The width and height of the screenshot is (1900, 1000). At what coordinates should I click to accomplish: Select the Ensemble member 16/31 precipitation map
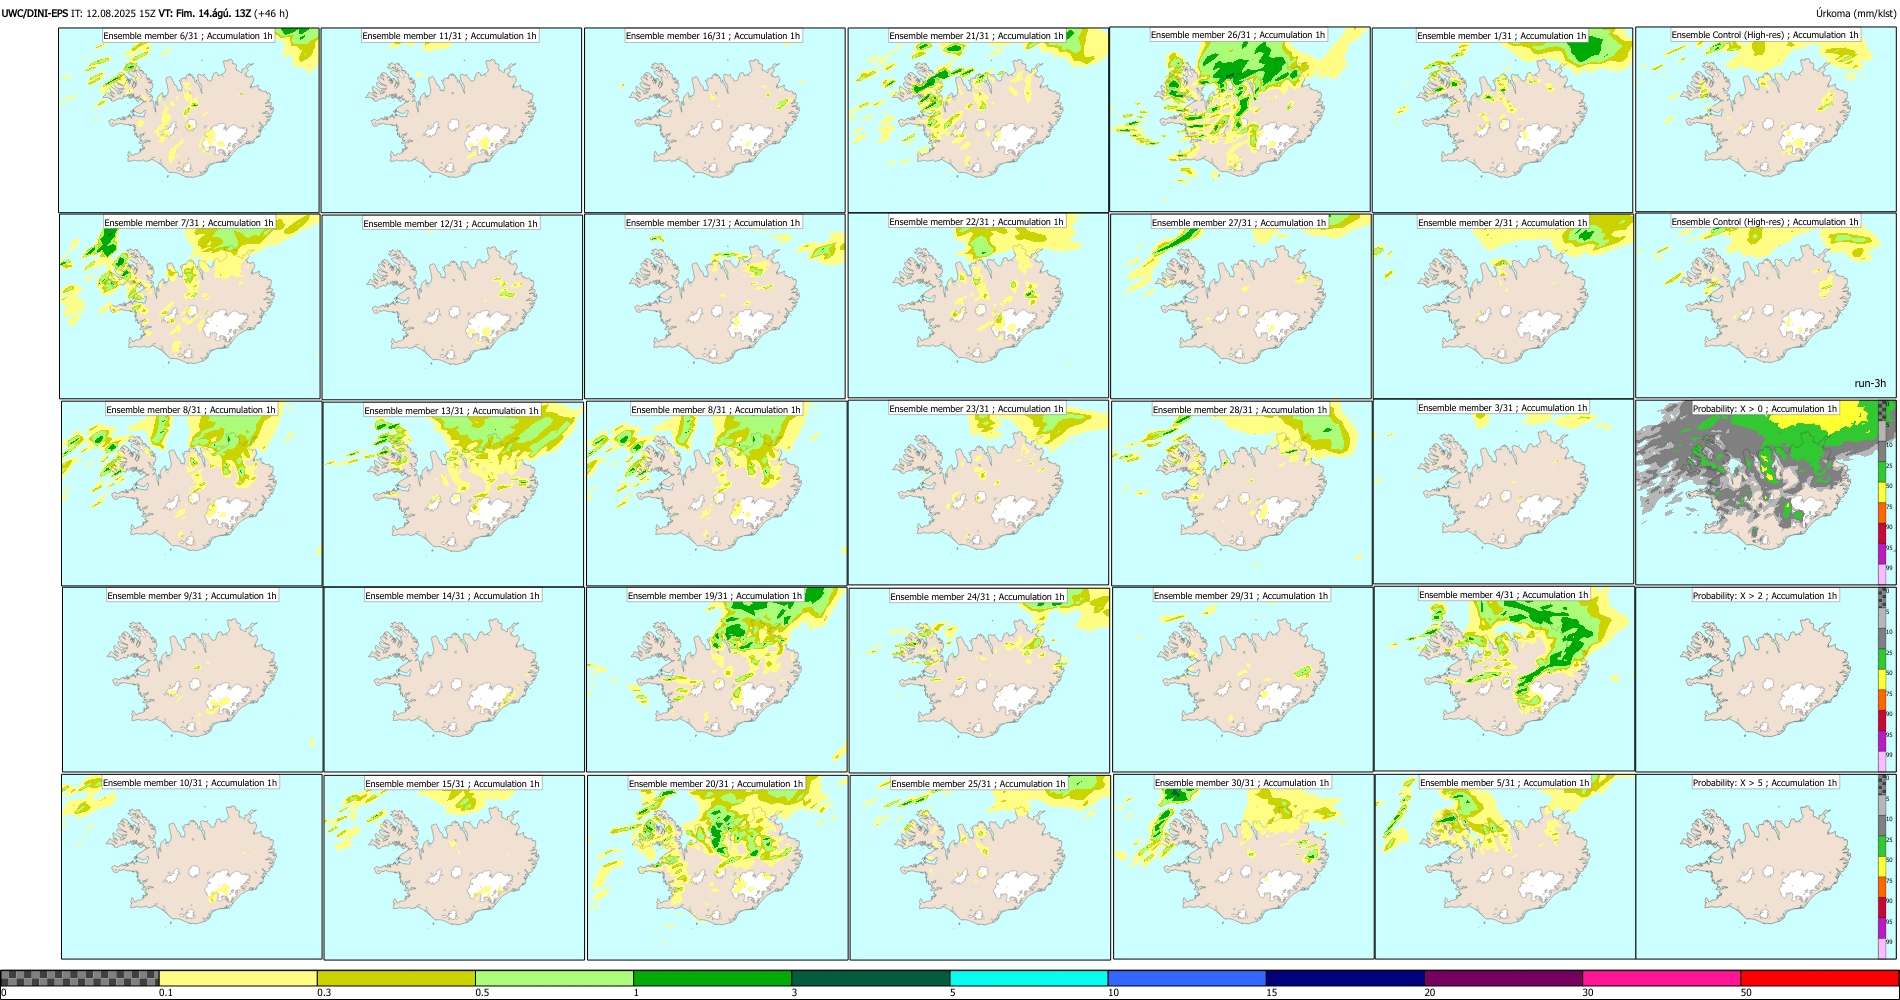[x=715, y=120]
